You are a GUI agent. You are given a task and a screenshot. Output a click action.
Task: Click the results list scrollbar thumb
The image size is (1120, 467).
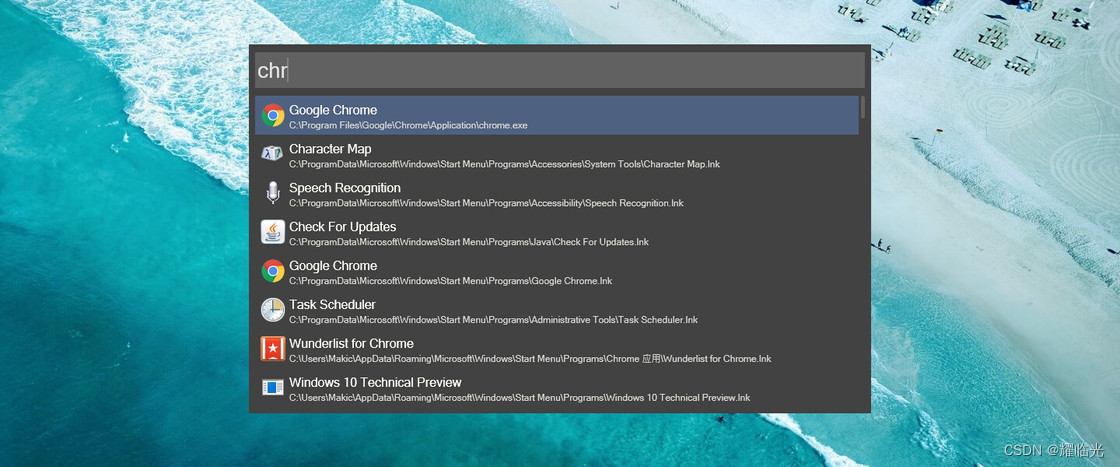pos(862,107)
